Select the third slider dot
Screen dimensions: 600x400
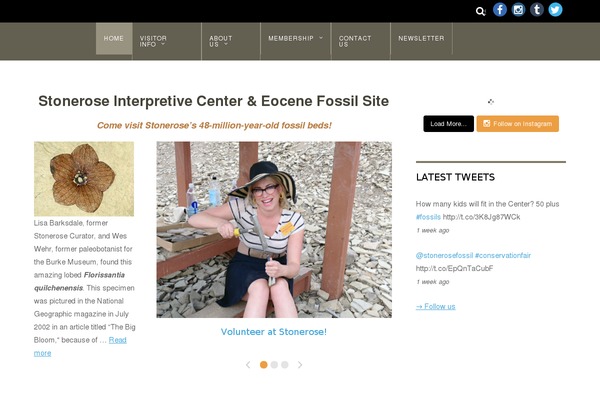(285, 365)
